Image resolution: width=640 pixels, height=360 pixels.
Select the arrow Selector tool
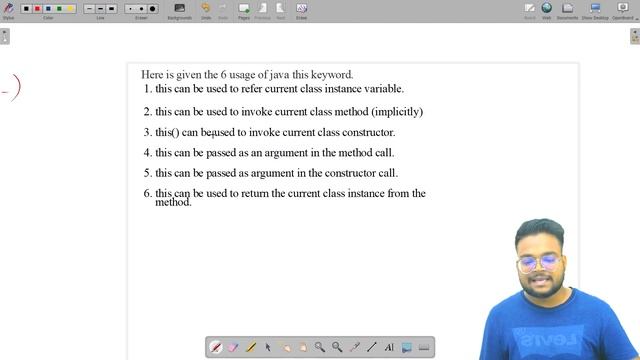pos(268,347)
